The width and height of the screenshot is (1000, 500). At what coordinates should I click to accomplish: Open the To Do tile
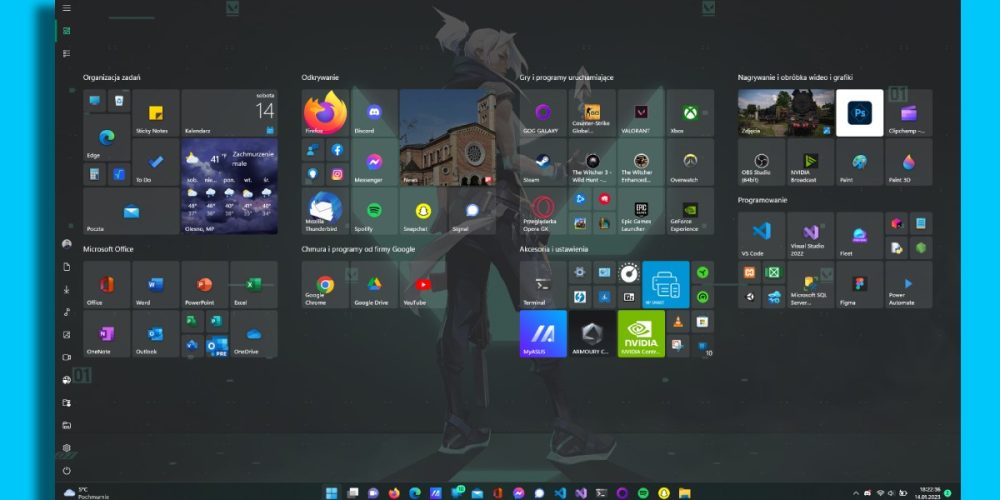tap(156, 162)
